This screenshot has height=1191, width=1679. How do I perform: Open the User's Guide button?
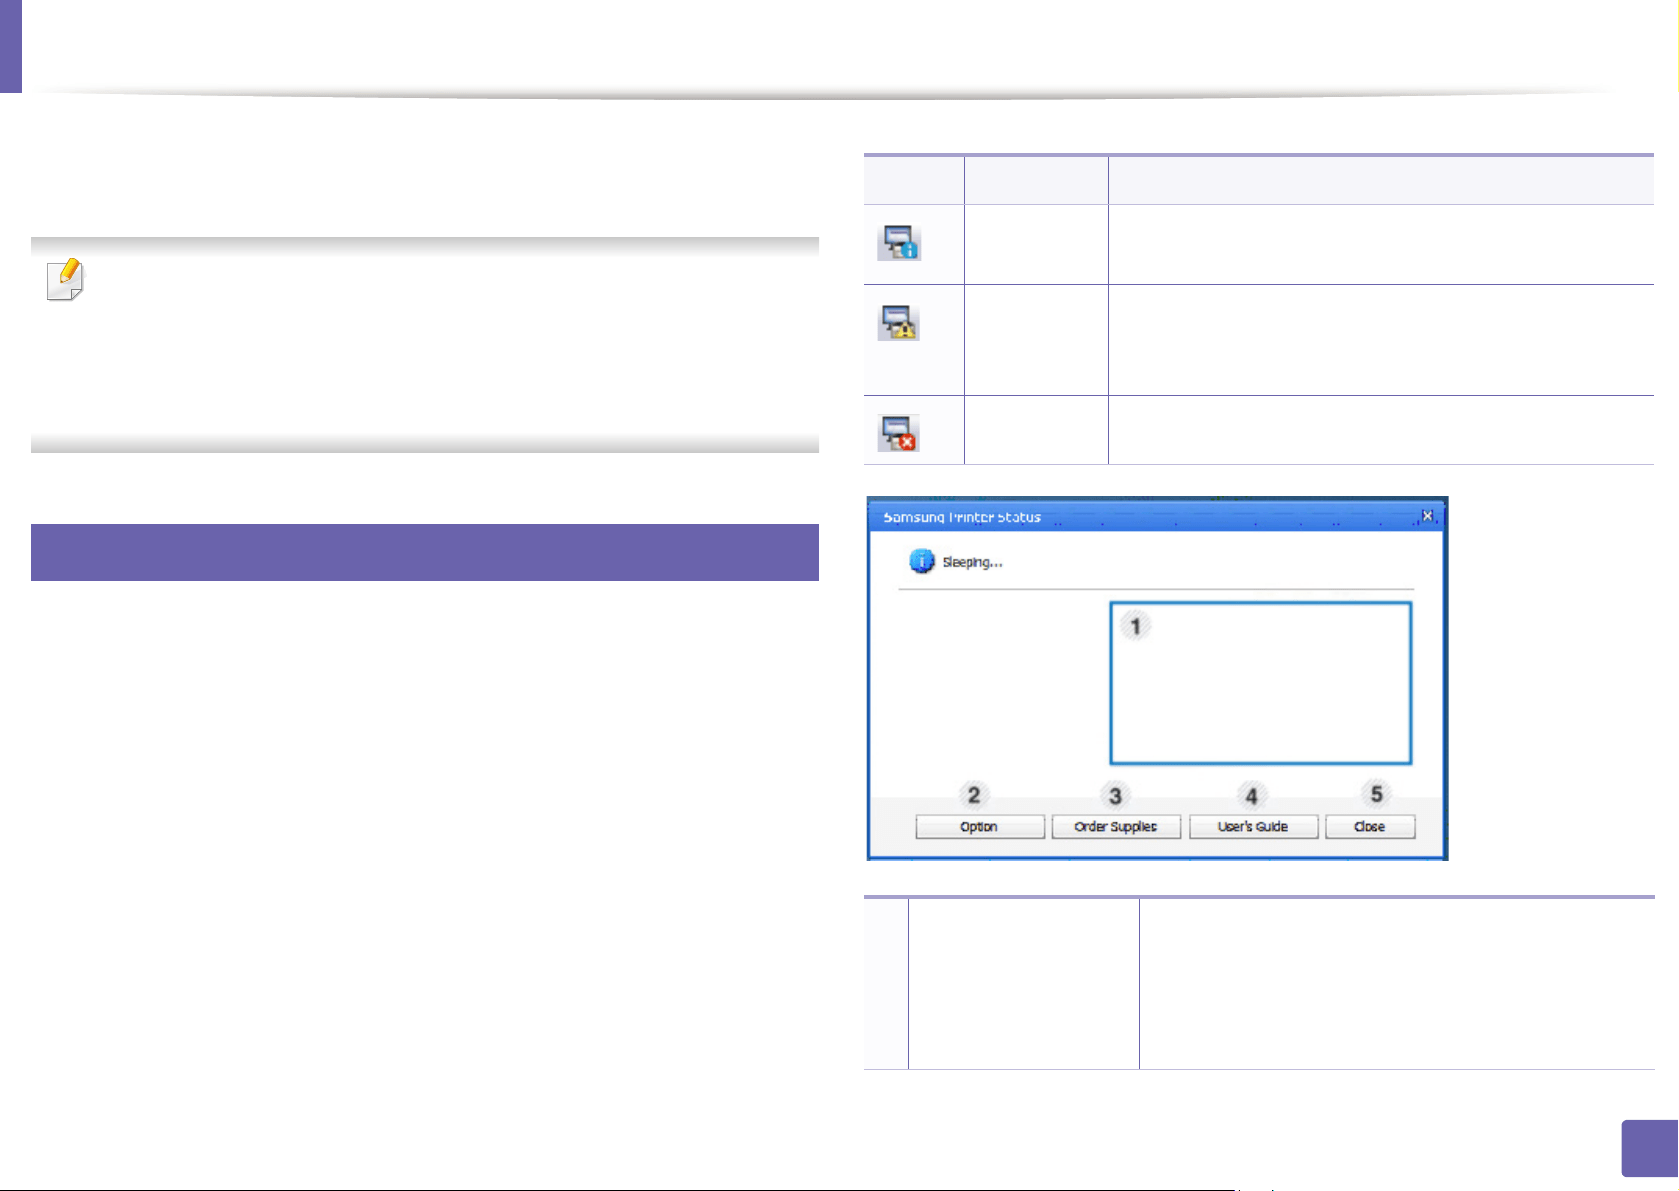pos(1253,827)
